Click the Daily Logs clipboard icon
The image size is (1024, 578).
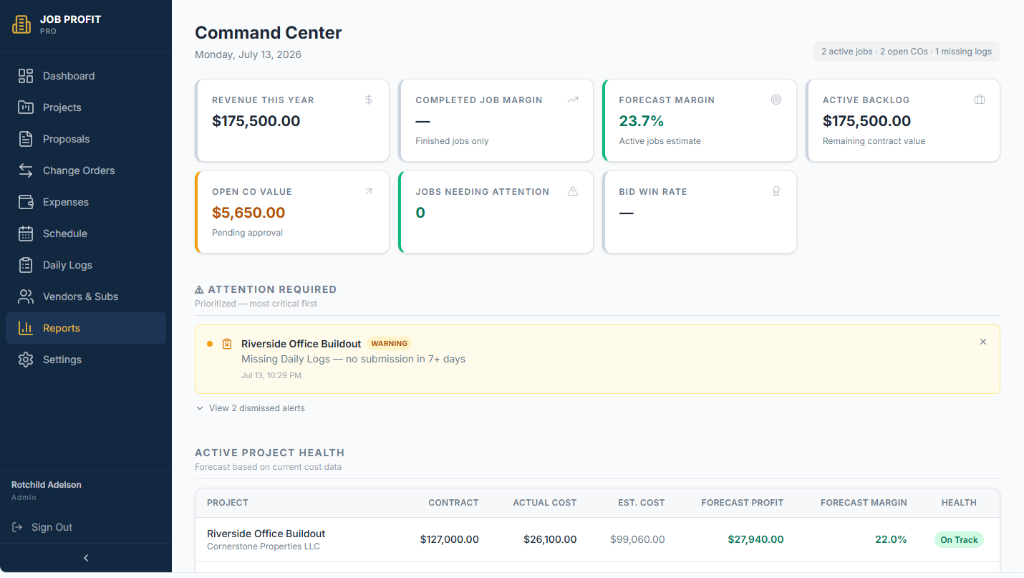pyautogui.click(x=25, y=265)
